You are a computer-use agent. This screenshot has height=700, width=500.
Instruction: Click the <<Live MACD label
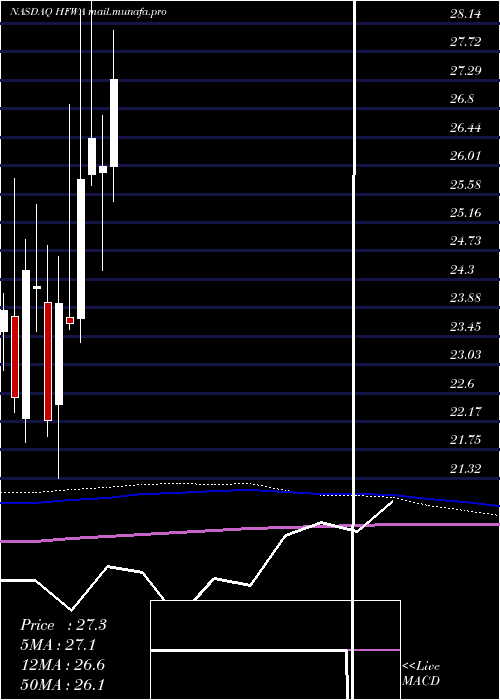(421, 673)
